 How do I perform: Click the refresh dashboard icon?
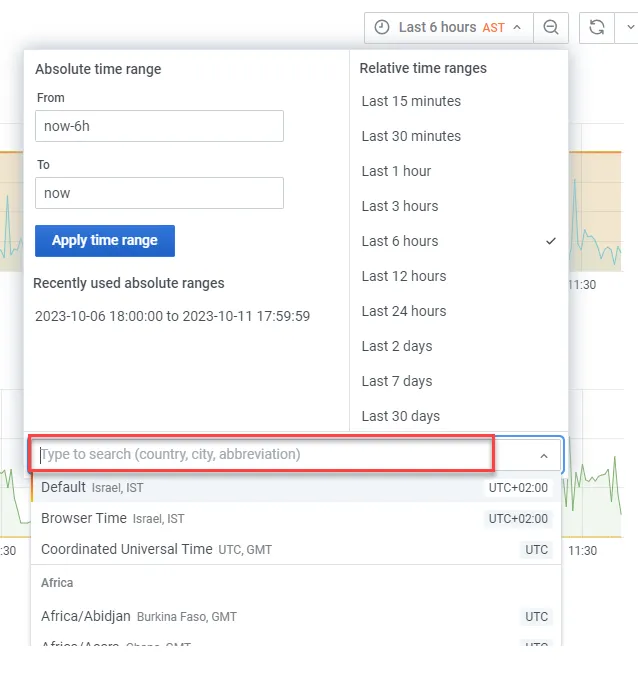pyautogui.click(x=596, y=28)
